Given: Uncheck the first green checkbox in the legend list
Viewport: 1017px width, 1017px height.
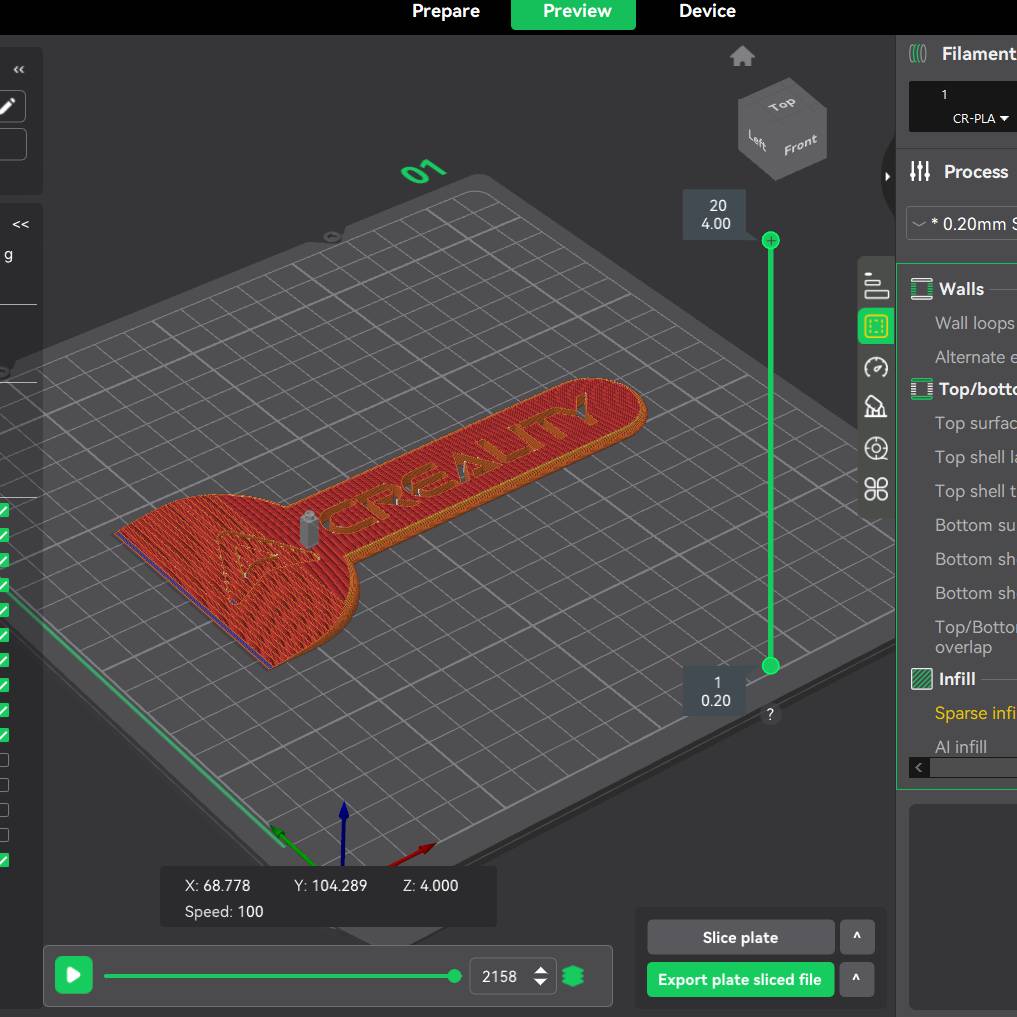Looking at the screenshot, I should click(x=4, y=510).
